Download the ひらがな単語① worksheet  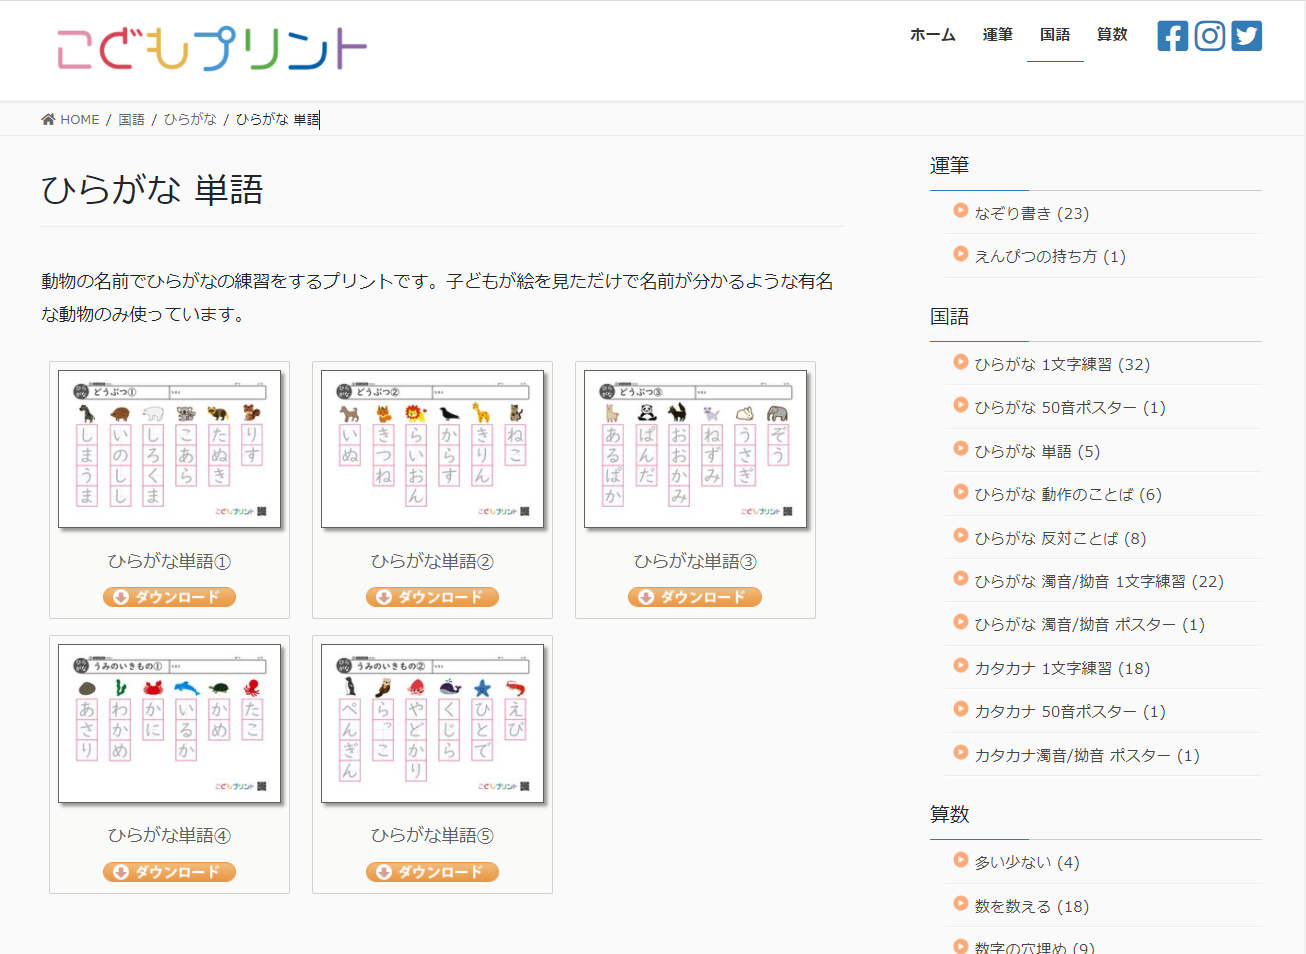click(169, 597)
